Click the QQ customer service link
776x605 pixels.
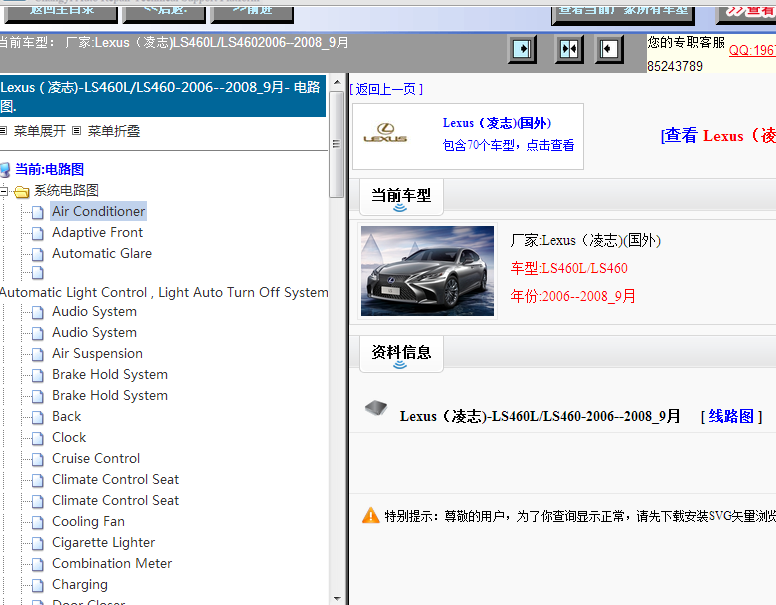pos(752,50)
